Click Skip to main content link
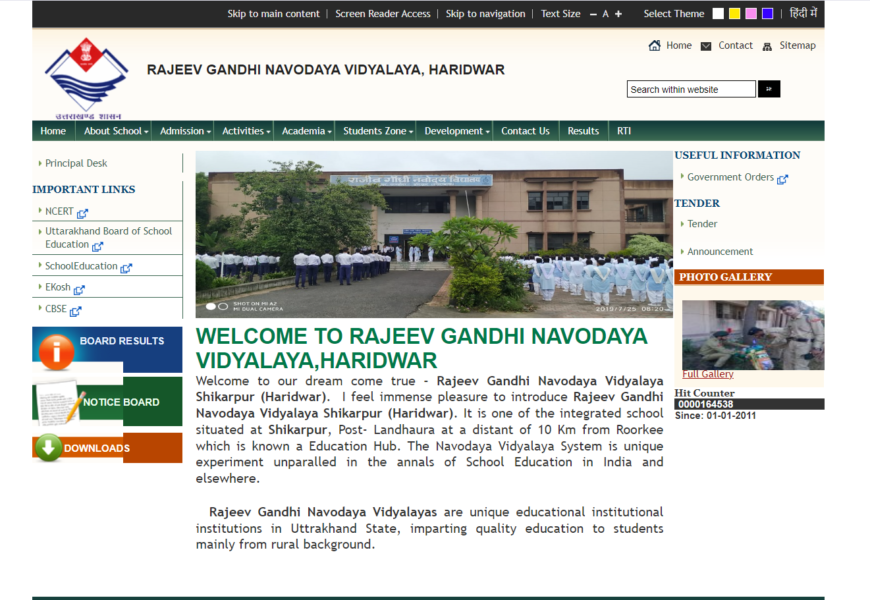The image size is (870, 600). pyautogui.click(x=274, y=14)
